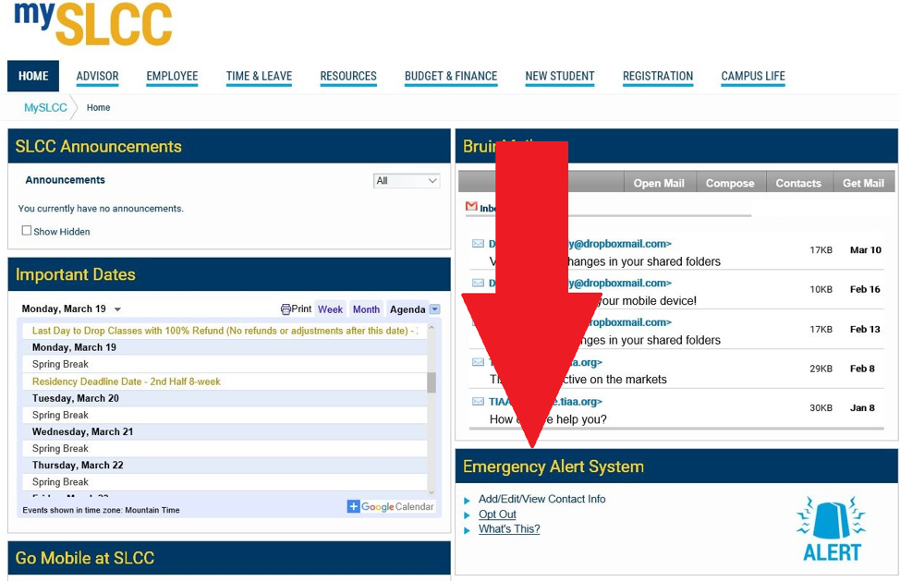Viewport: 900px width, 581px height.
Task: Open the Feb 8 email envelope icon
Action: (x=478, y=362)
